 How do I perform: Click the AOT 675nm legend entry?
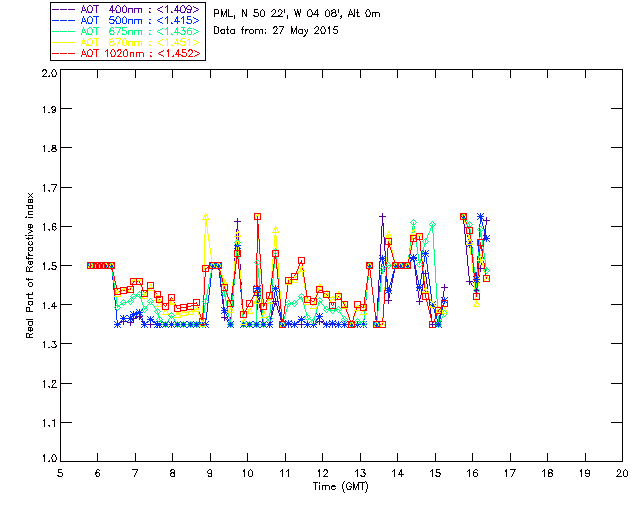click(x=127, y=31)
